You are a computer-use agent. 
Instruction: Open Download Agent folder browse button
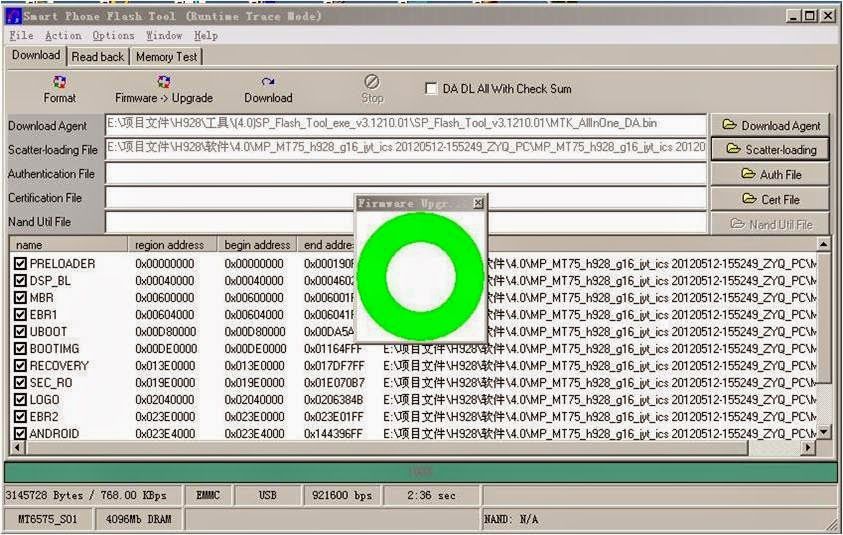click(x=770, y=125)
